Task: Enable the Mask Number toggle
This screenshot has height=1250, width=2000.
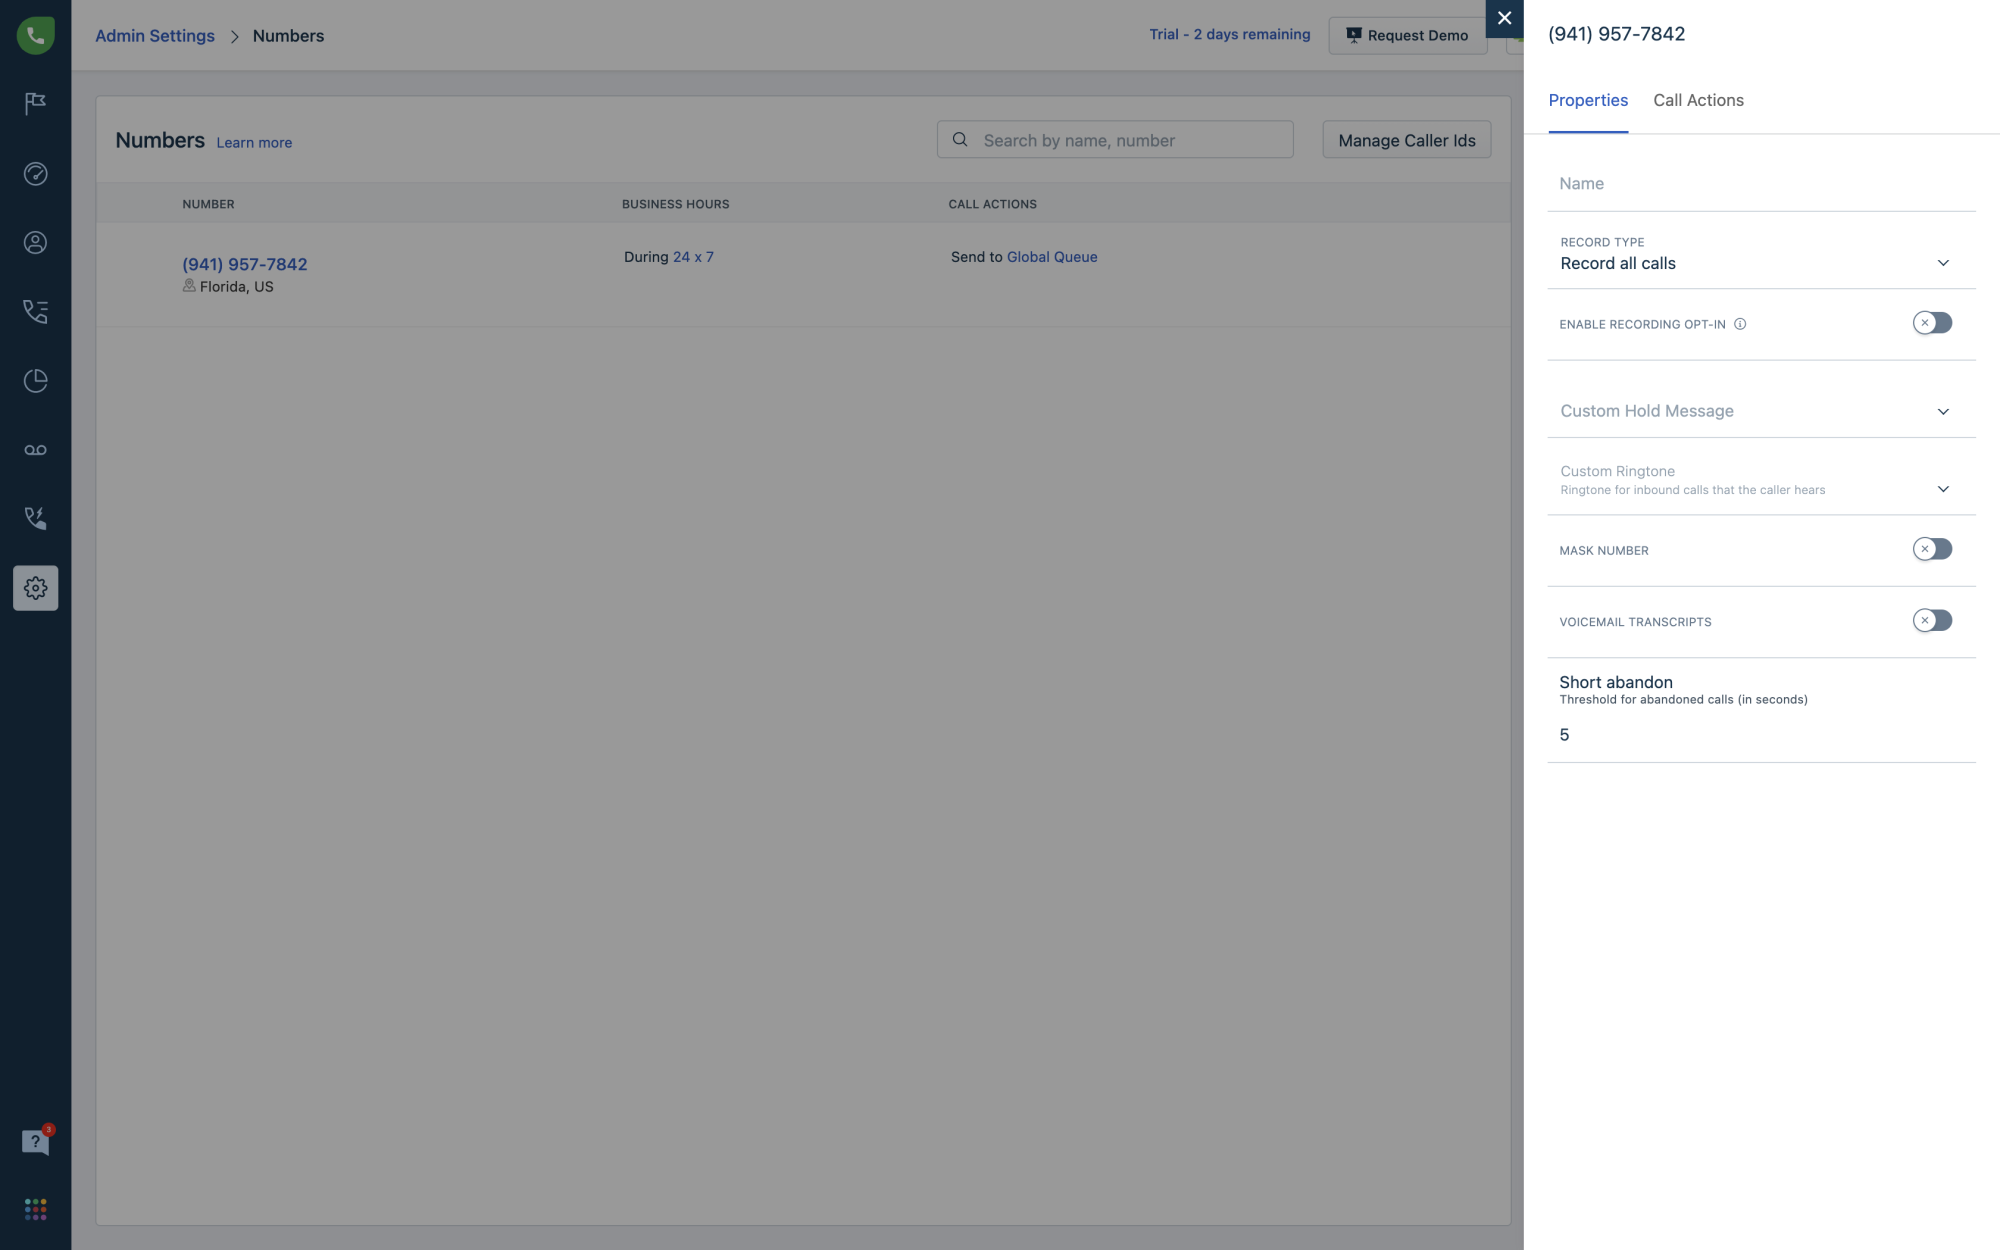Action: tap(1931, 549)
